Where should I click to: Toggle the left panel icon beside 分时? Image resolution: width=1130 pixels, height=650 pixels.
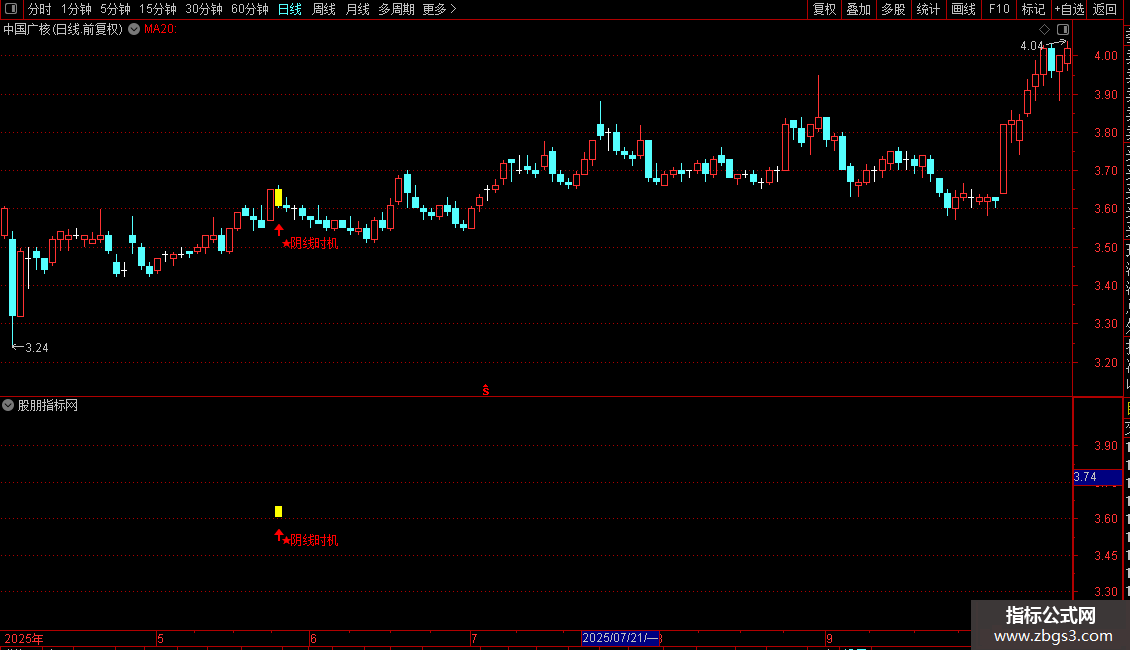point(12,9)
